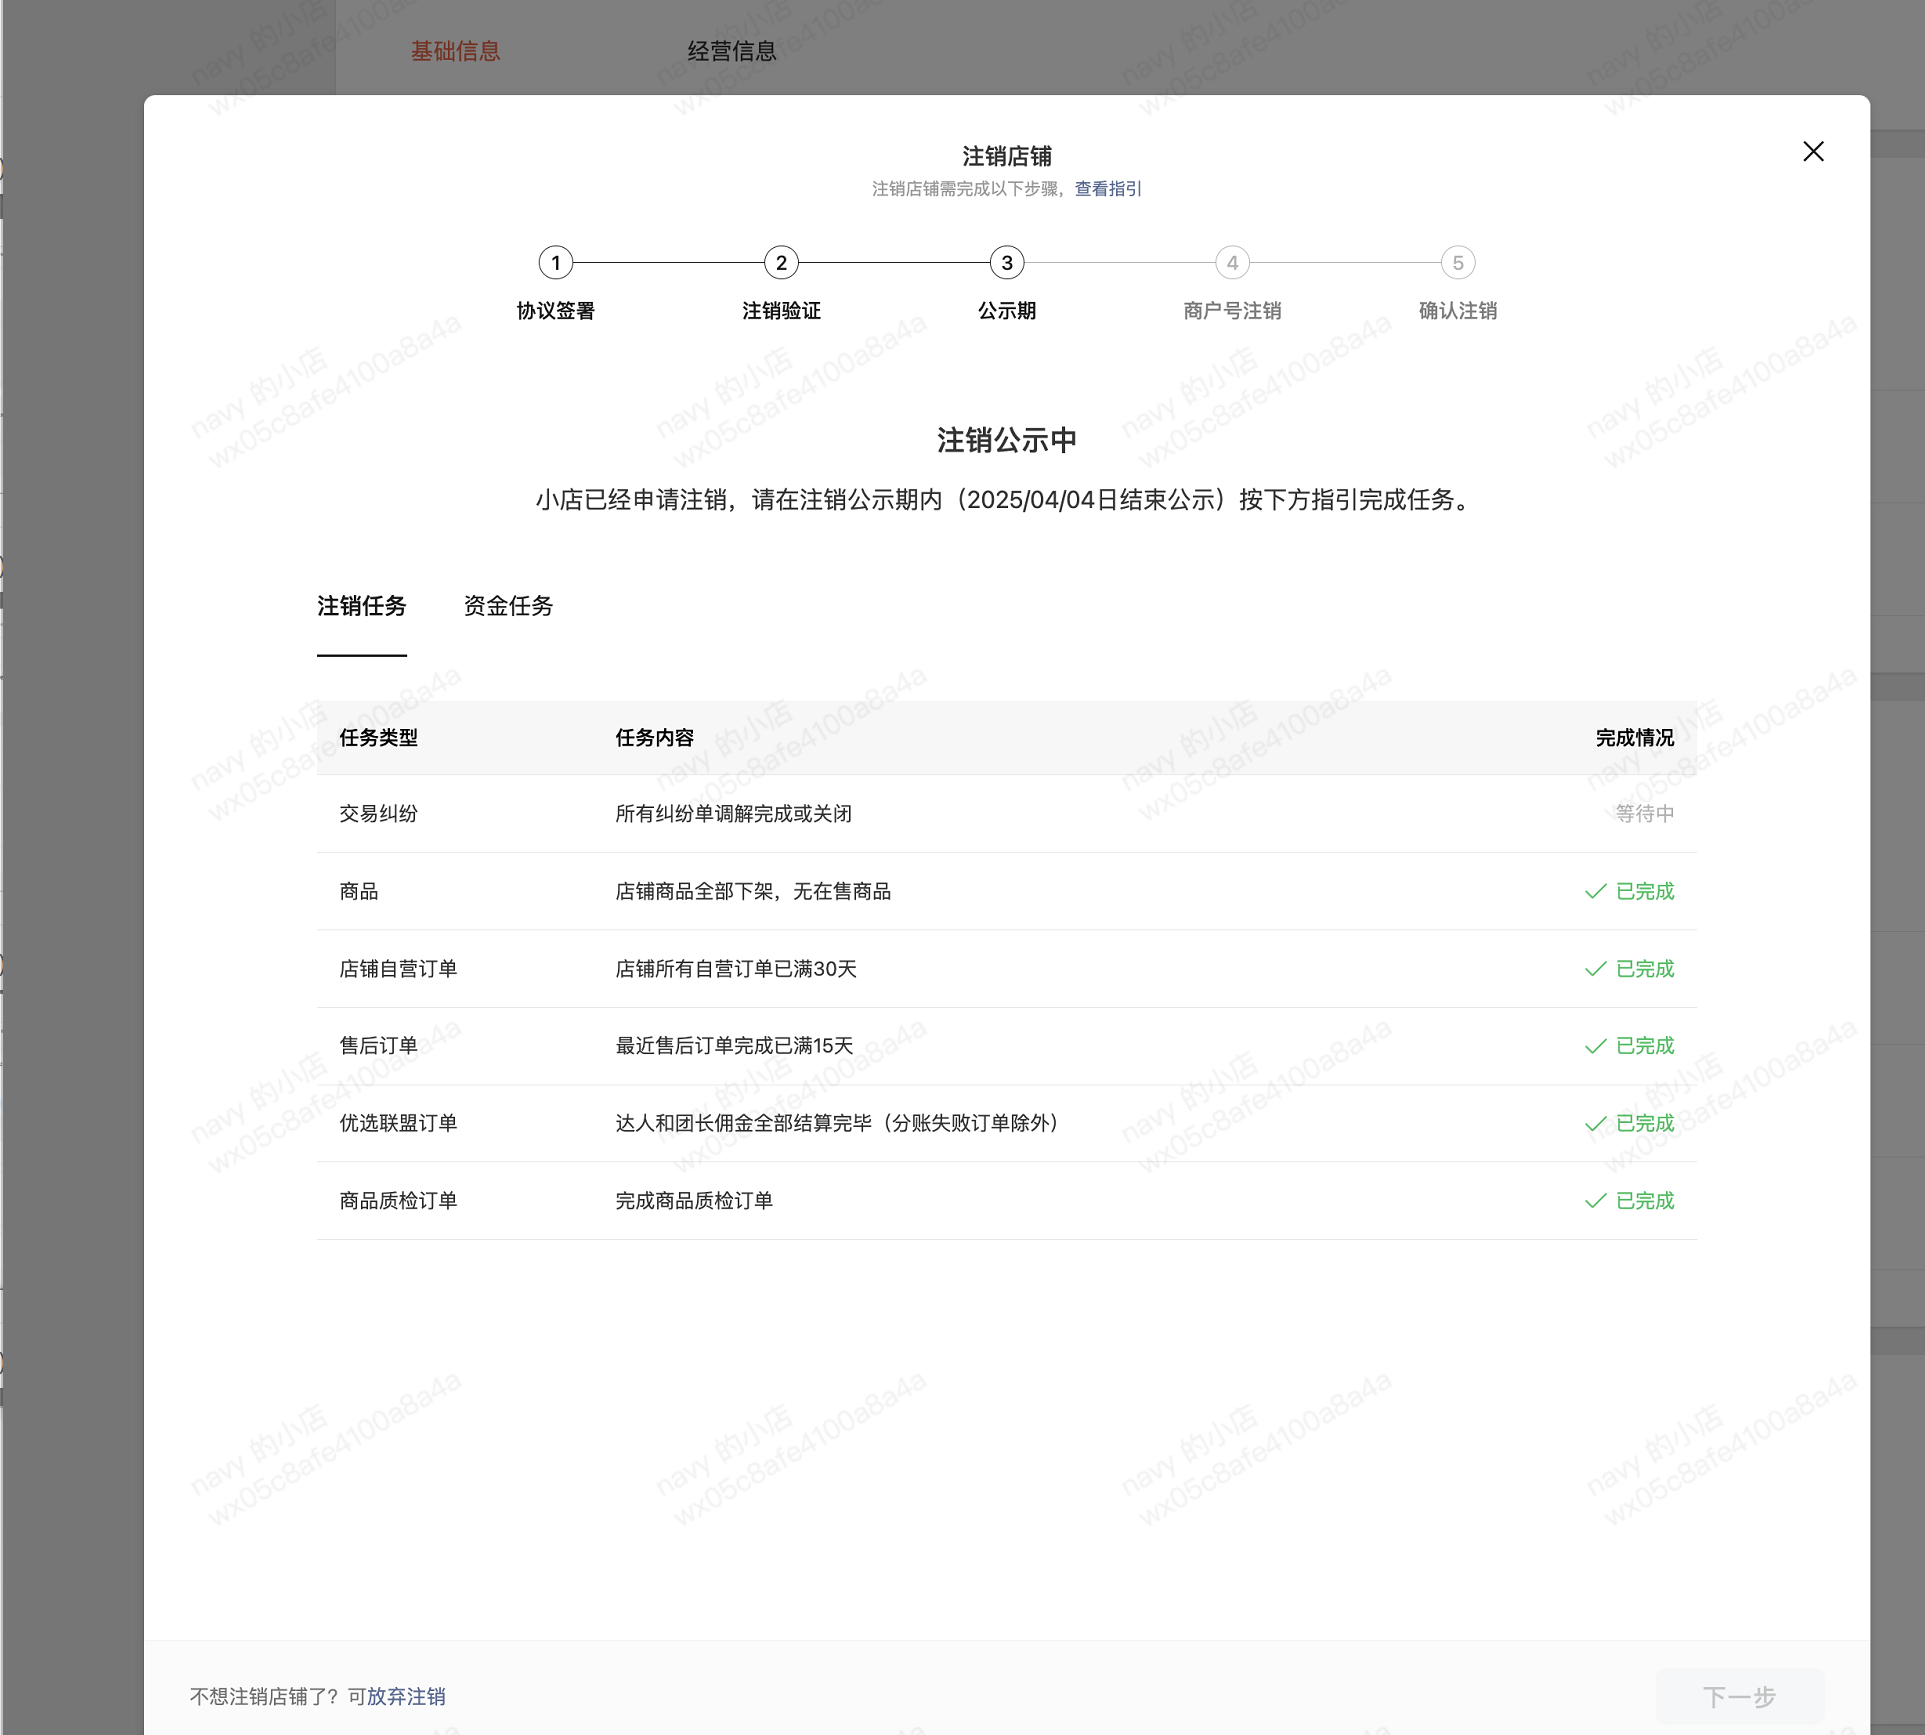The width and height of the screenshot is (1925, 1735).
Task: Click the 公示期 step label
Action: [1007, 311]
